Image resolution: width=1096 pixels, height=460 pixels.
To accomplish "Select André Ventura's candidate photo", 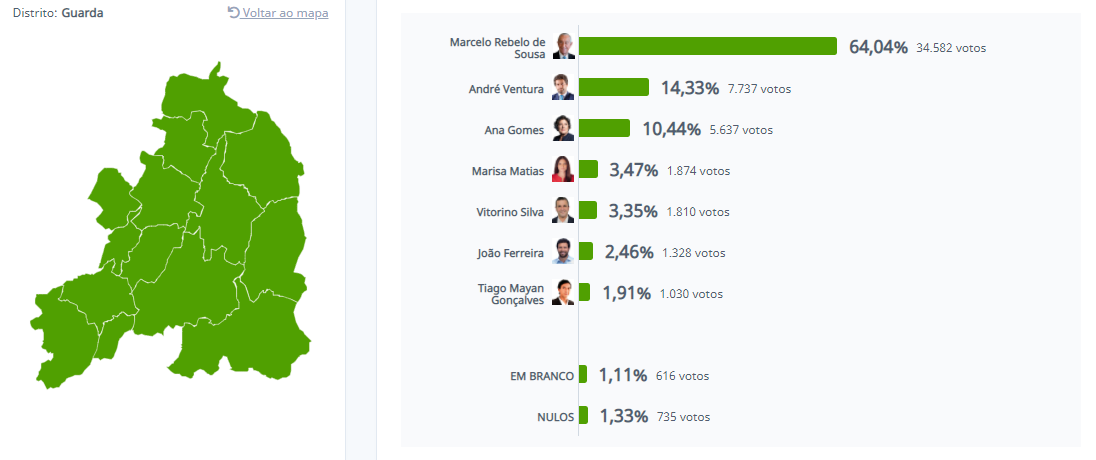I will click(563, 88).
